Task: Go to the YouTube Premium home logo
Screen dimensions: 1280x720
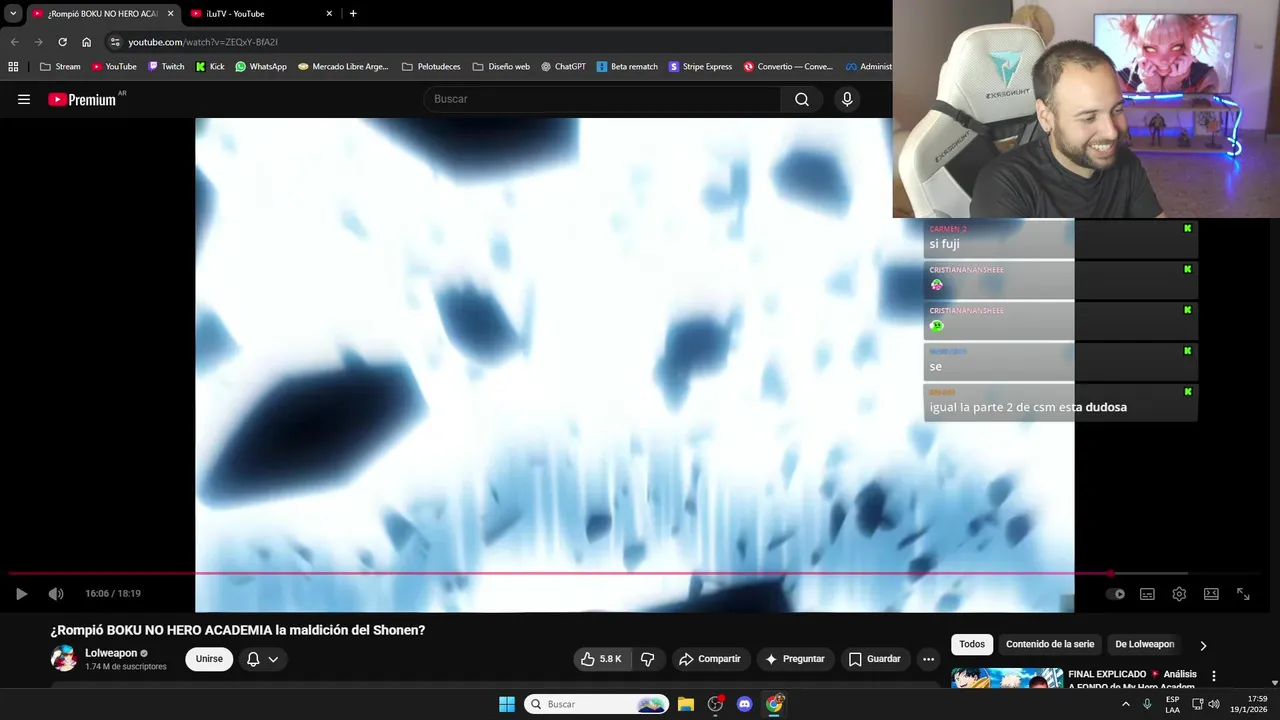Action: click(82, 99)
